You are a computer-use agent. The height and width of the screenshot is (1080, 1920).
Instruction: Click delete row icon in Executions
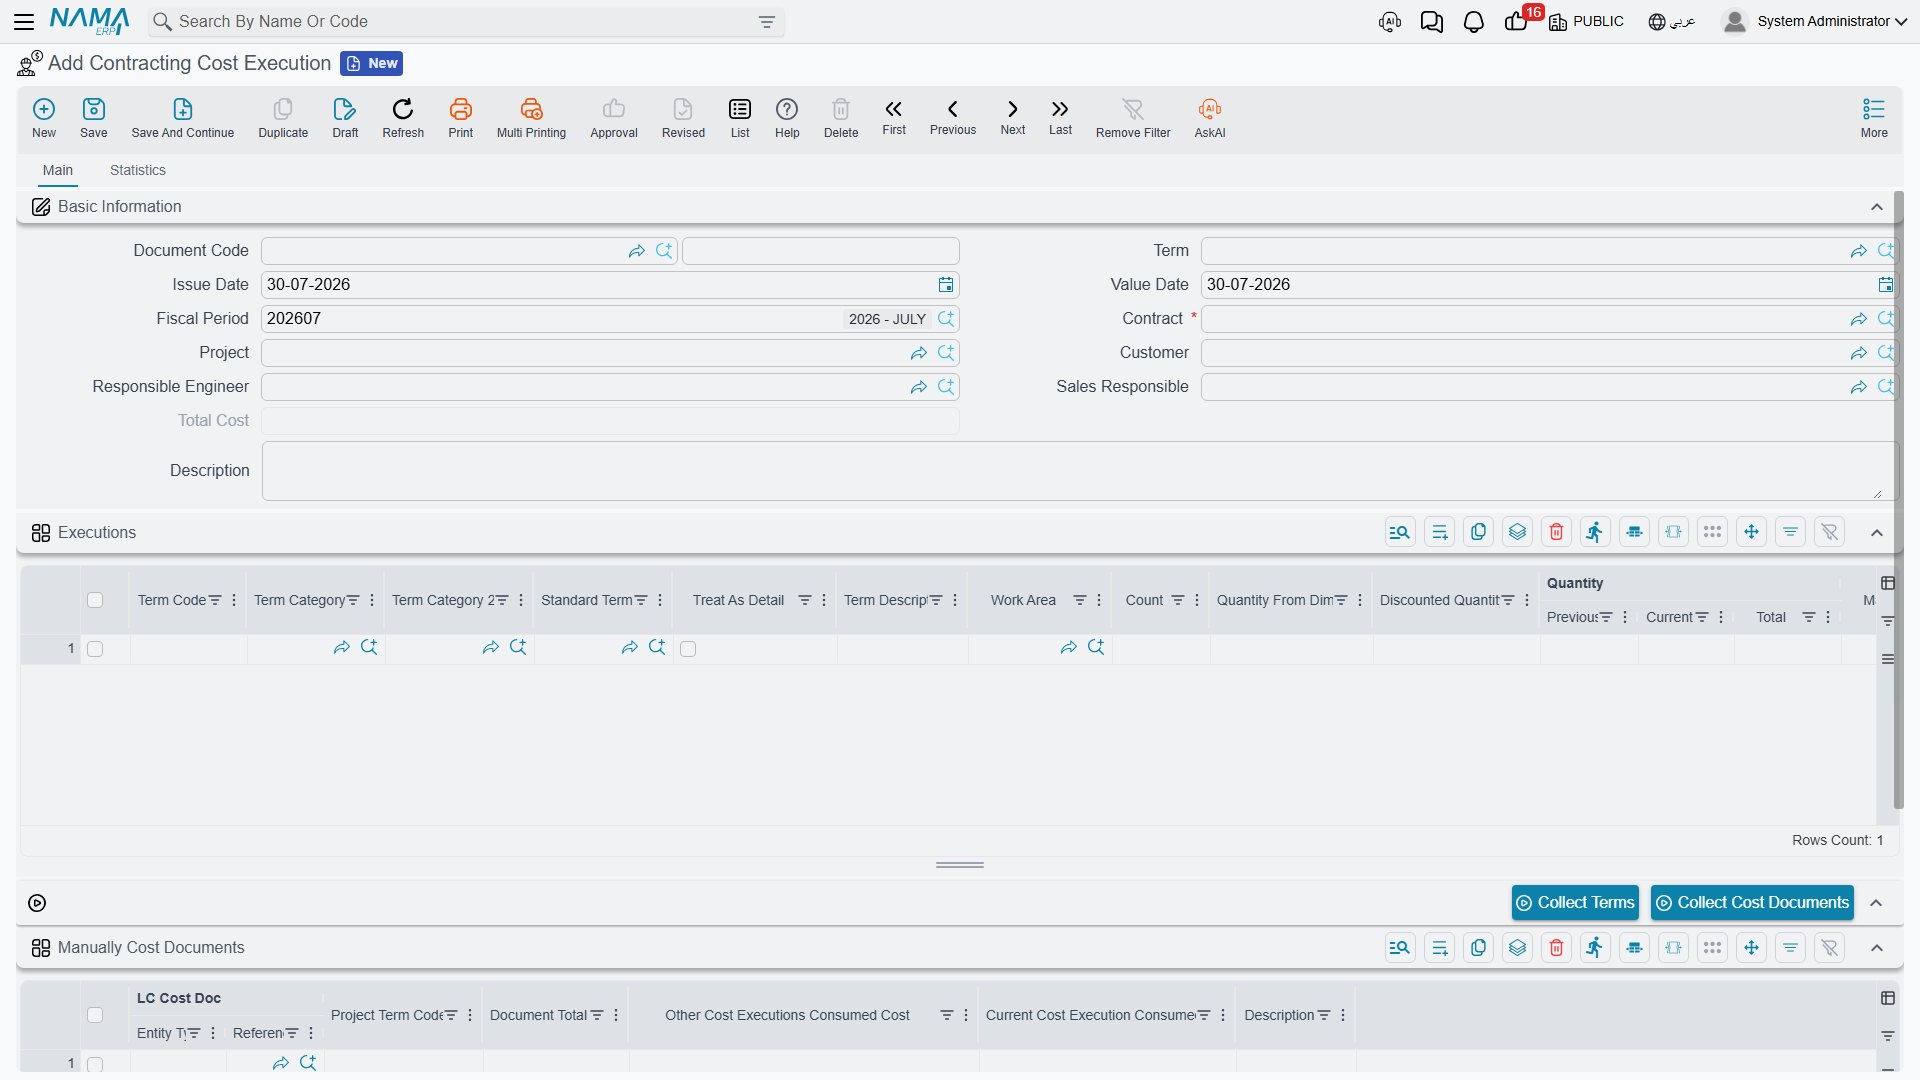(x=1556, y=532)
